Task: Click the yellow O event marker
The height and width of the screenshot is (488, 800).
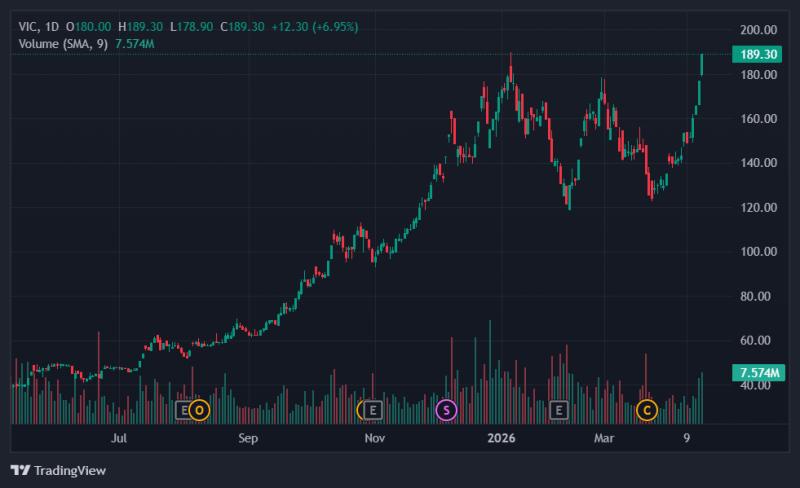Action: pyautogui.click(x=199, y=410)
